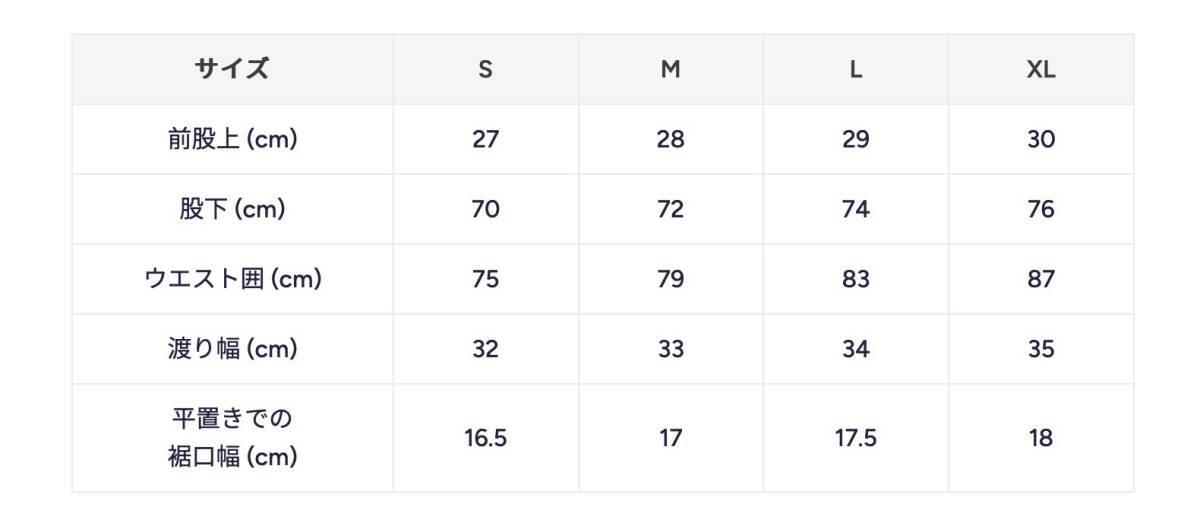Click the 前股上 (cm) row label
This screenshot has height=526, width=1200.
(232, 139)
